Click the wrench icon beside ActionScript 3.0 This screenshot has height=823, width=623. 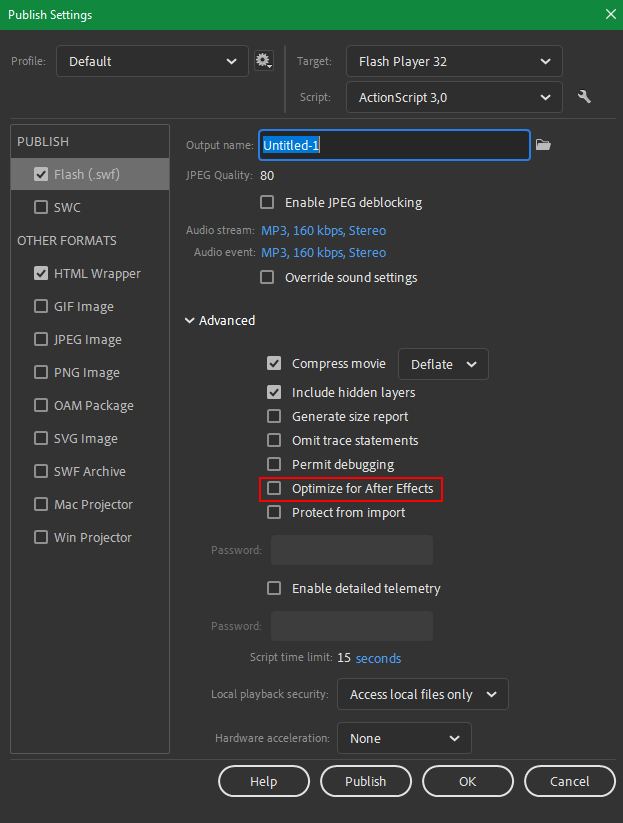pyautogui.click(x=584, y=97)
